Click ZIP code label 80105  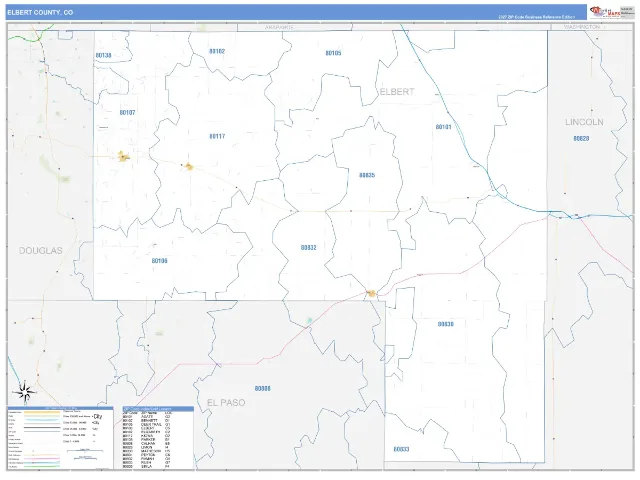click(x=333, y=53)
